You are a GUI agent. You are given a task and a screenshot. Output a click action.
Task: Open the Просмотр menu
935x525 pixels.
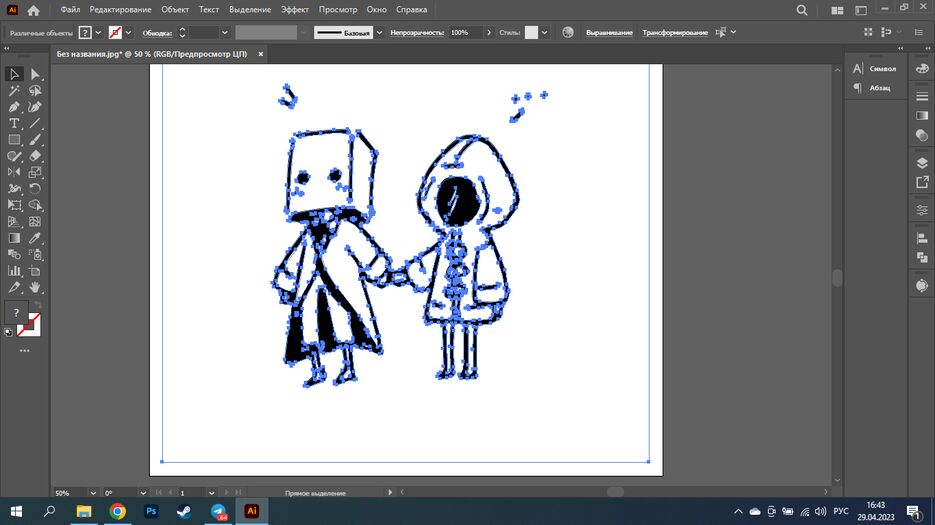338,10
